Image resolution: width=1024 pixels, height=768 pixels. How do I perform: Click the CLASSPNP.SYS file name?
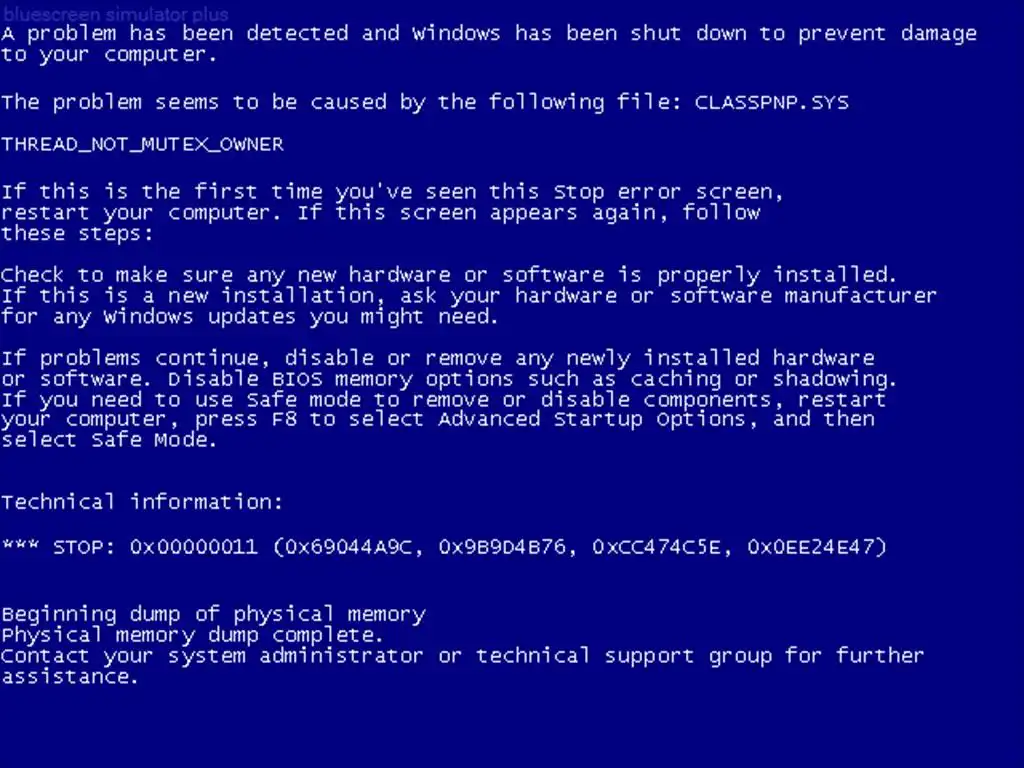[x=771, y=103]
